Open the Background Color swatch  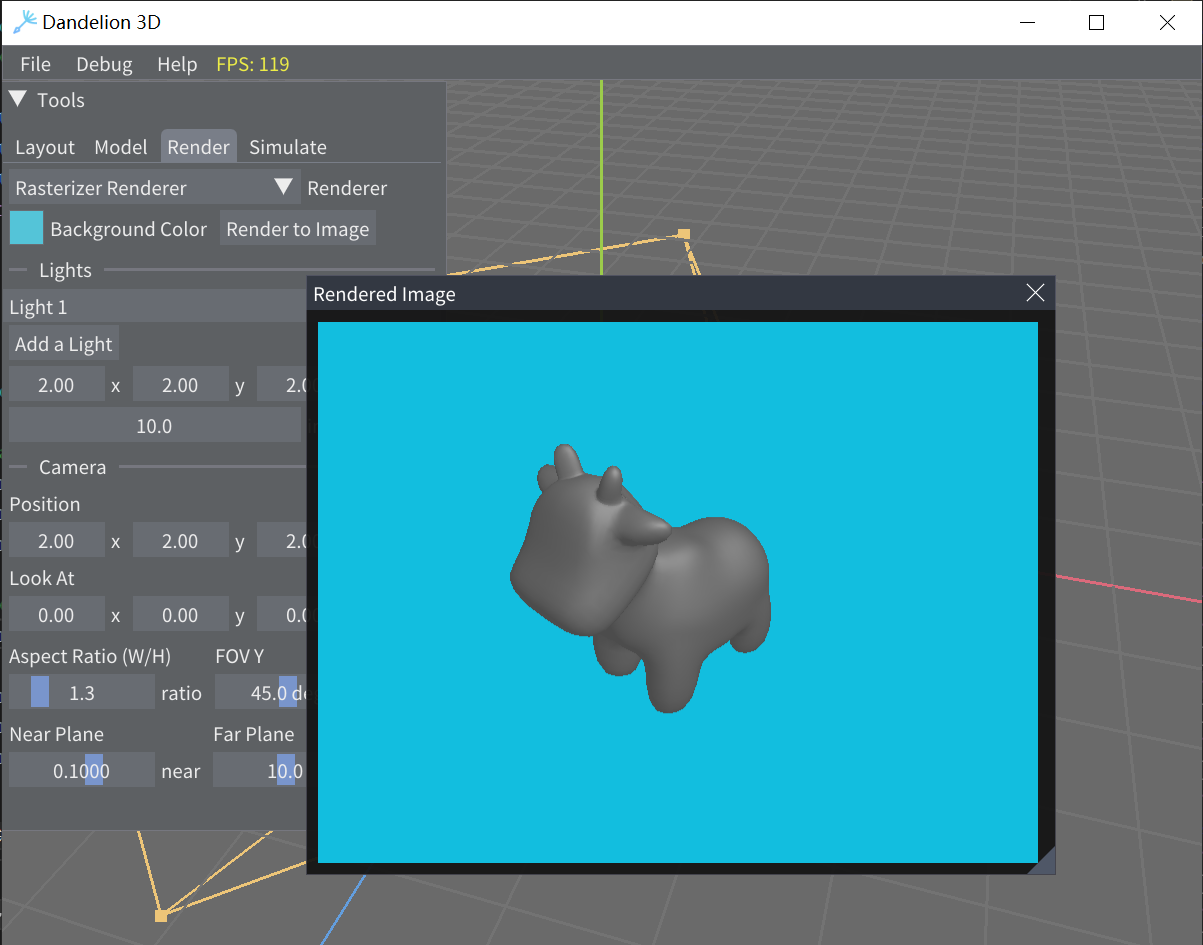(27, 228)
